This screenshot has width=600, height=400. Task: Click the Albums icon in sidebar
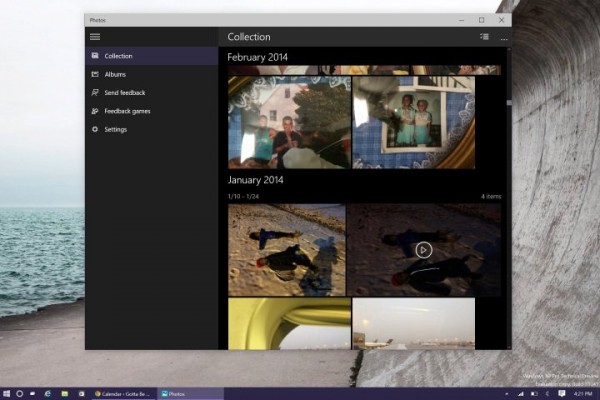pyautogui.click(x=95, y=74)
